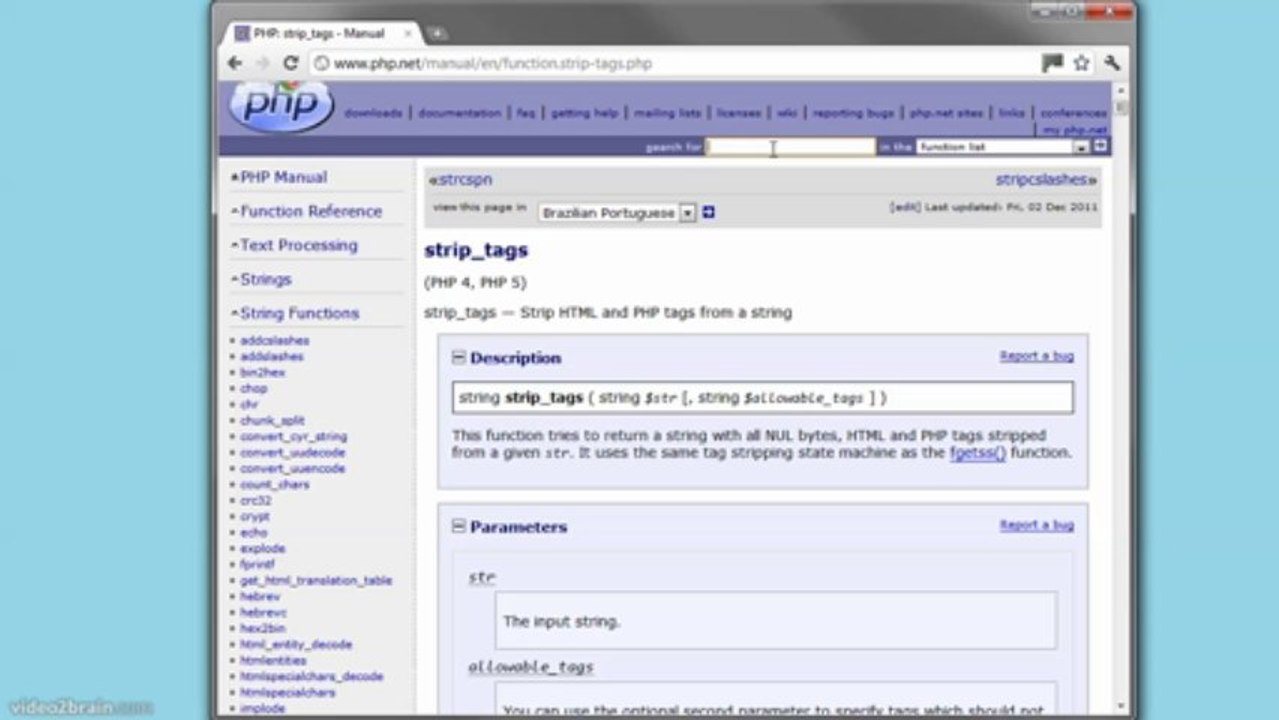This screenshot has width=1279, height=720.
Task: Open the licenses nav link
Action: coord(739,113)
